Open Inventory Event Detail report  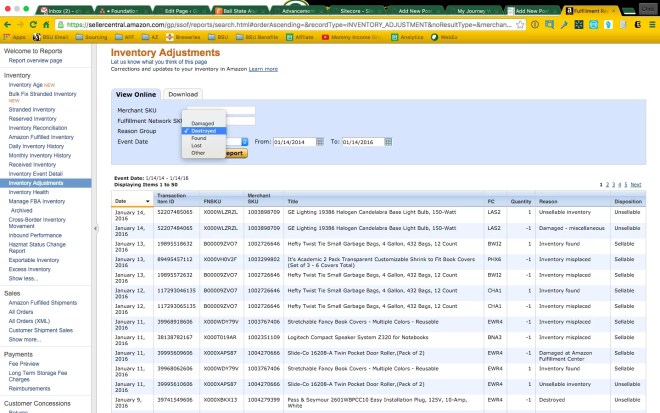pyautogui.click(x=36, y=174)
